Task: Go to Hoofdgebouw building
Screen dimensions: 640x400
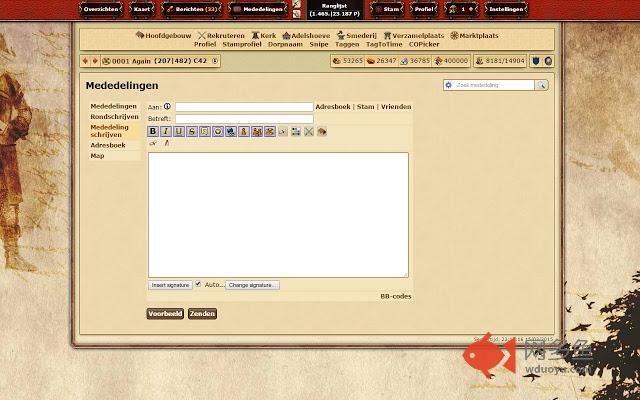Action: pyautogui.click(x=163, y=36)
